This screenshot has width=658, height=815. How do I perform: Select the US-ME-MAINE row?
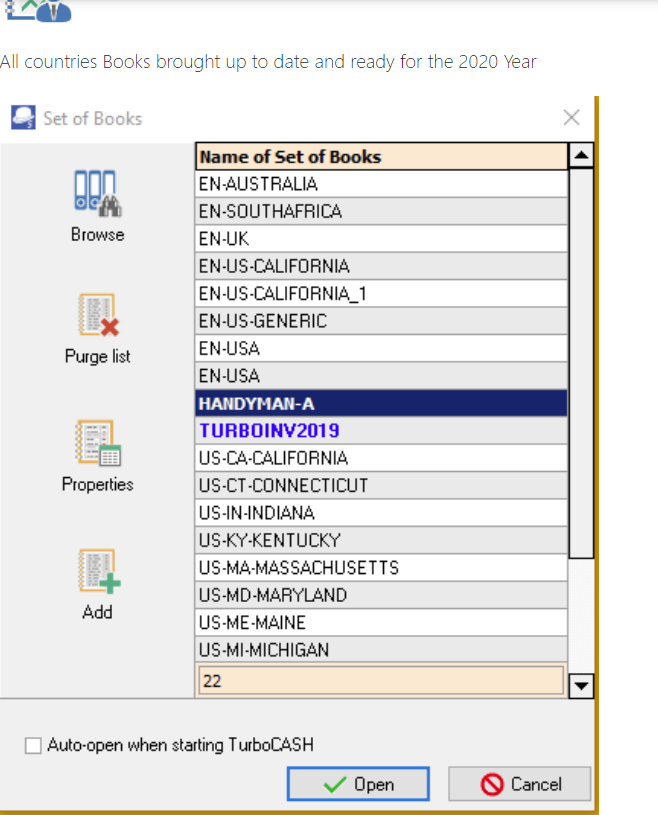click(381, 623)
